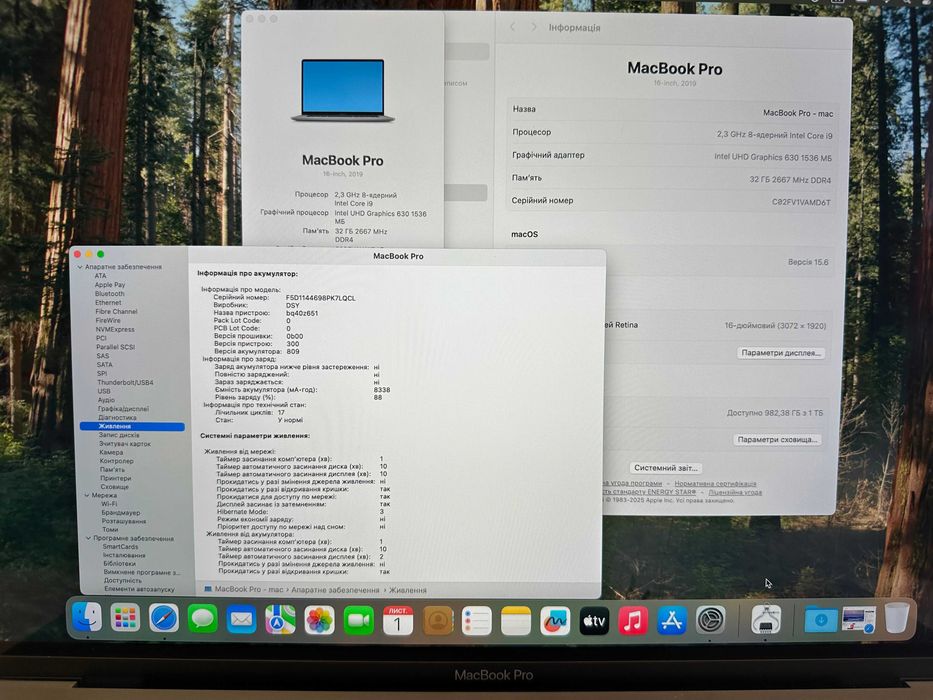Image resolution: width=933 pixels, height=700 pixels.
Task: Open the App Store in the Dock
Action: (672, 620)
